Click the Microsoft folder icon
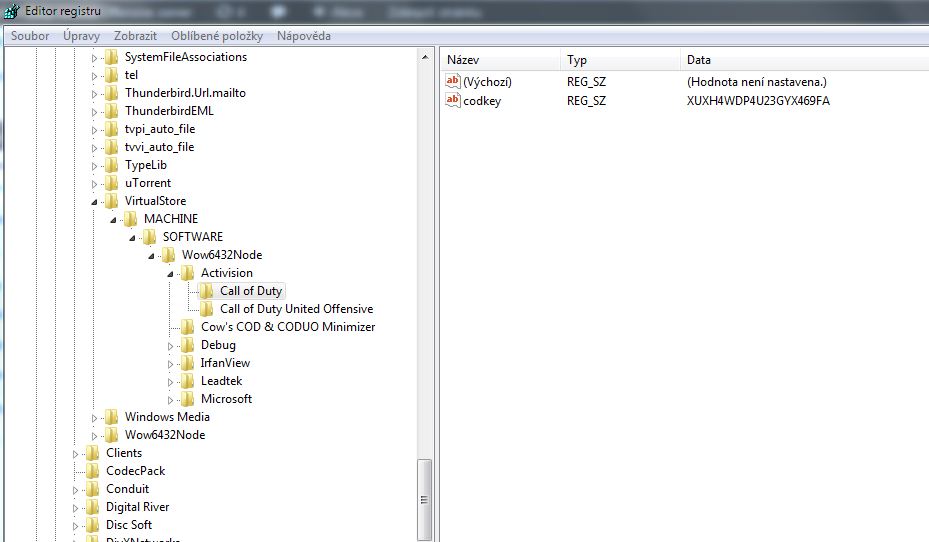929x542 pixels. pyautogui.click(x=187, y=399)
